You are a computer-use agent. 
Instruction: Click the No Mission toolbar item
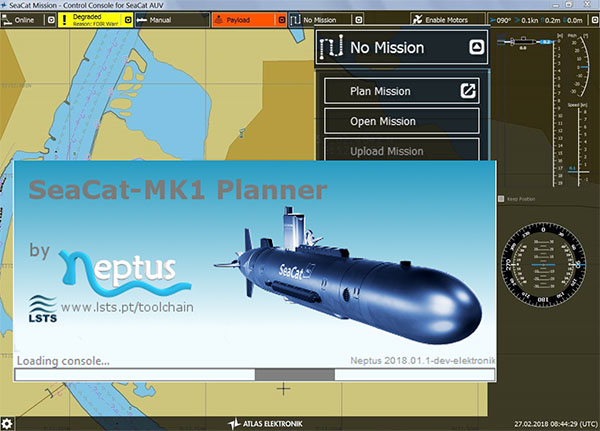tap(326, 20)
